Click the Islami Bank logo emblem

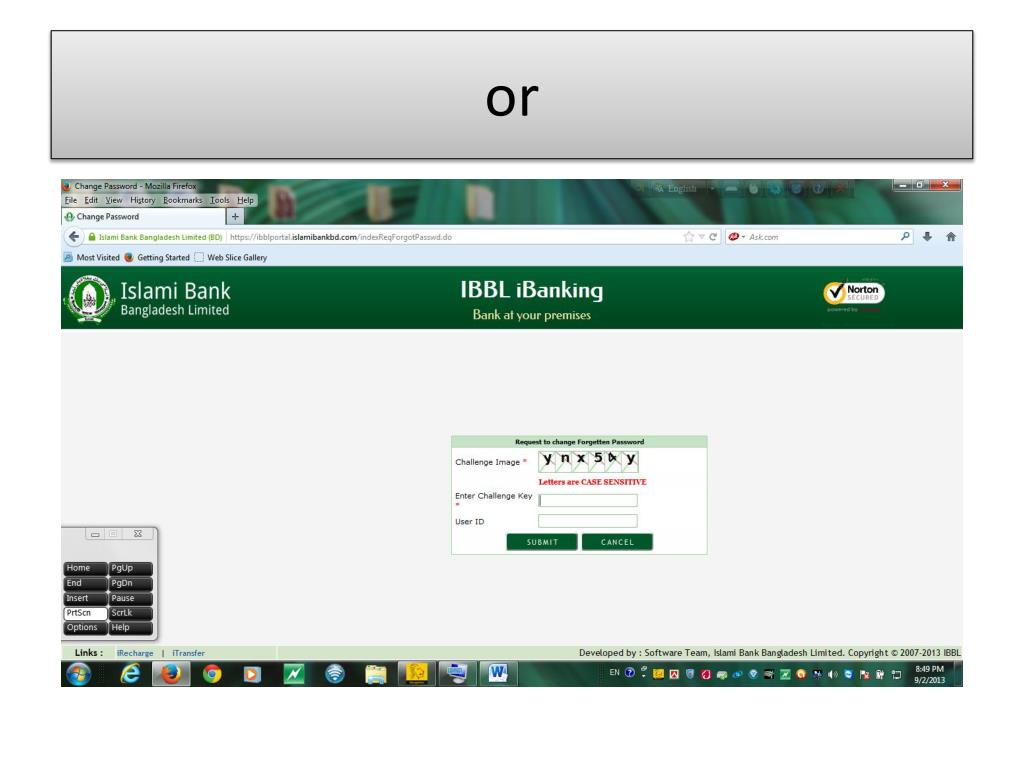click(89, 299)
